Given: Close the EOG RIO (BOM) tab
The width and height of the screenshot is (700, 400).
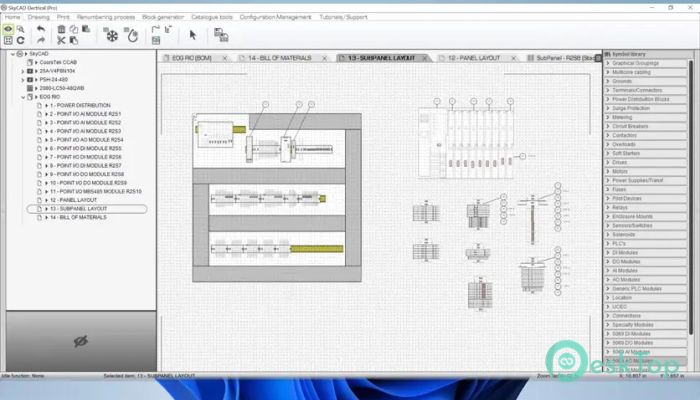Looking at the screenshot, I should point(225,58).
